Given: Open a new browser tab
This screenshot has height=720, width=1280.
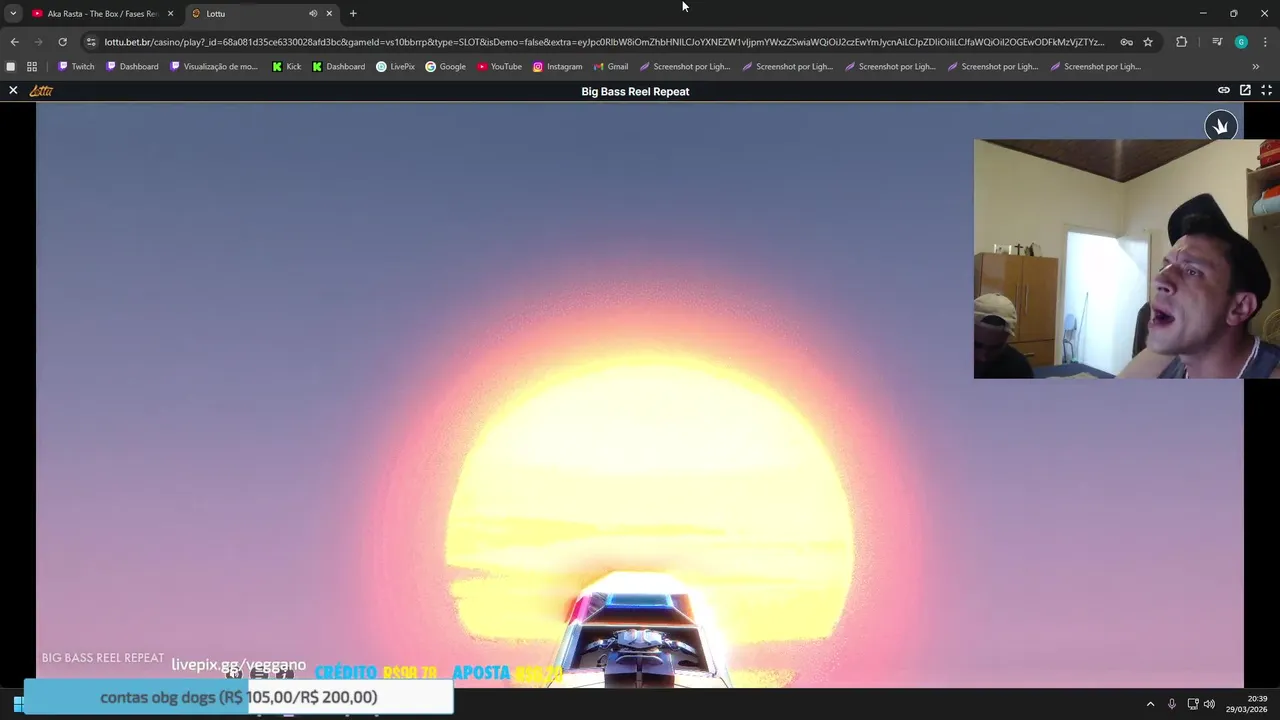Looking at the screenshot, I should tap(353, 13).
